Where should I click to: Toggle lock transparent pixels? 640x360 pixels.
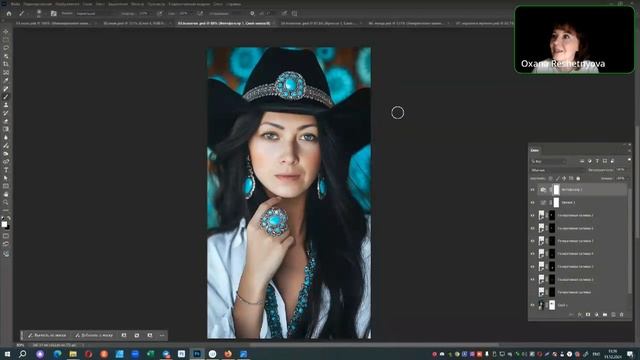[551, 178]
